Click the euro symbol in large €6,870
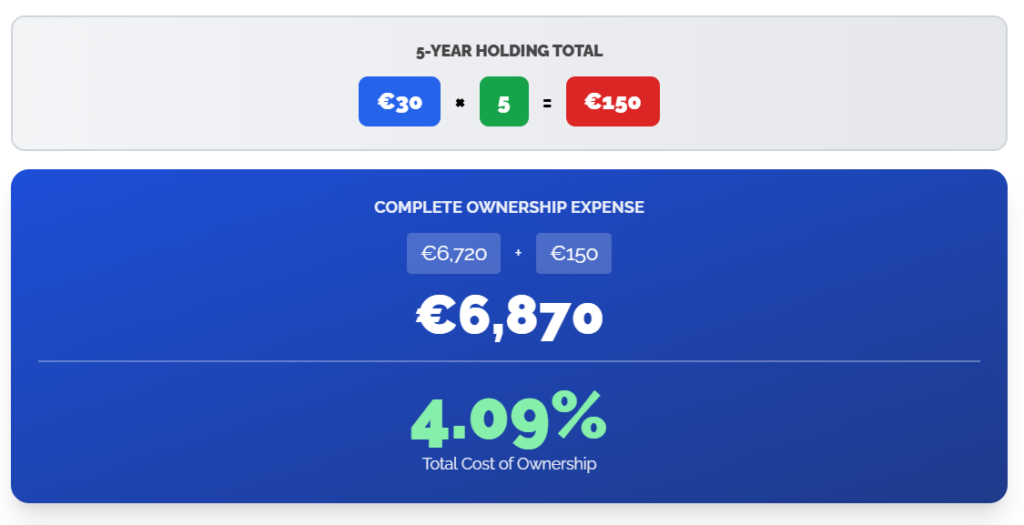Viewport: 1024px width, 525px height. pos(437,316)
